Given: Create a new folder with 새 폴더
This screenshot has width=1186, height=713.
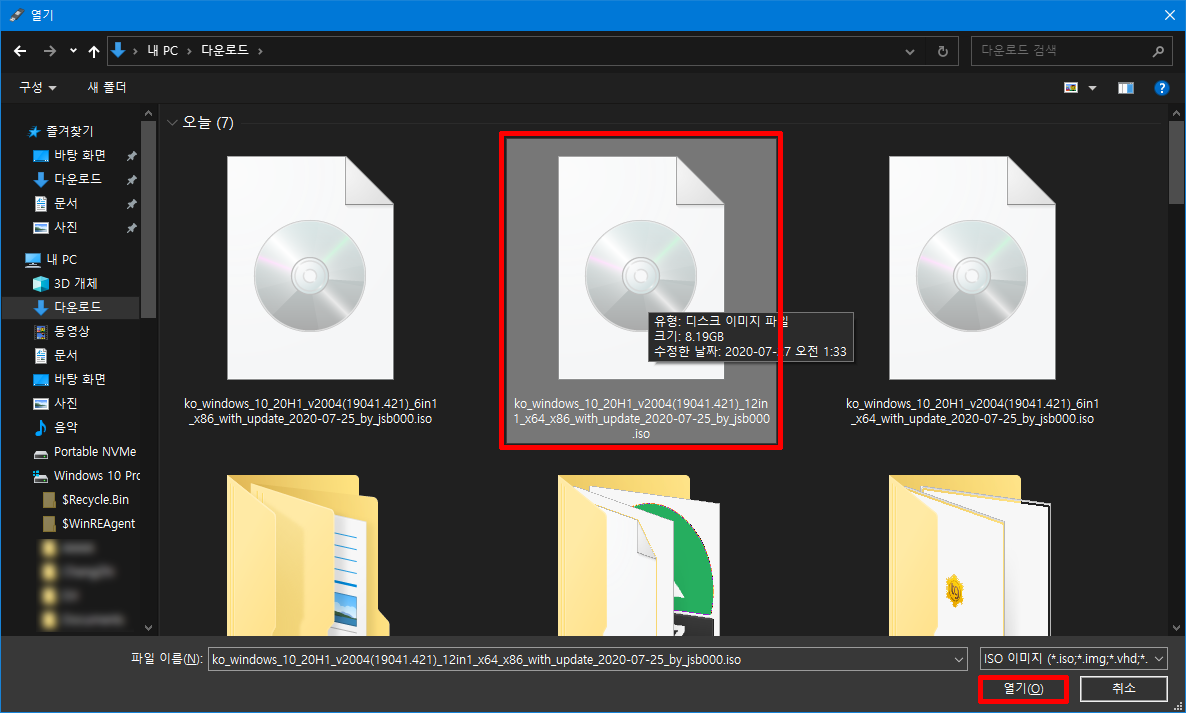Looking at the screenshot, I should coord(107,88).
